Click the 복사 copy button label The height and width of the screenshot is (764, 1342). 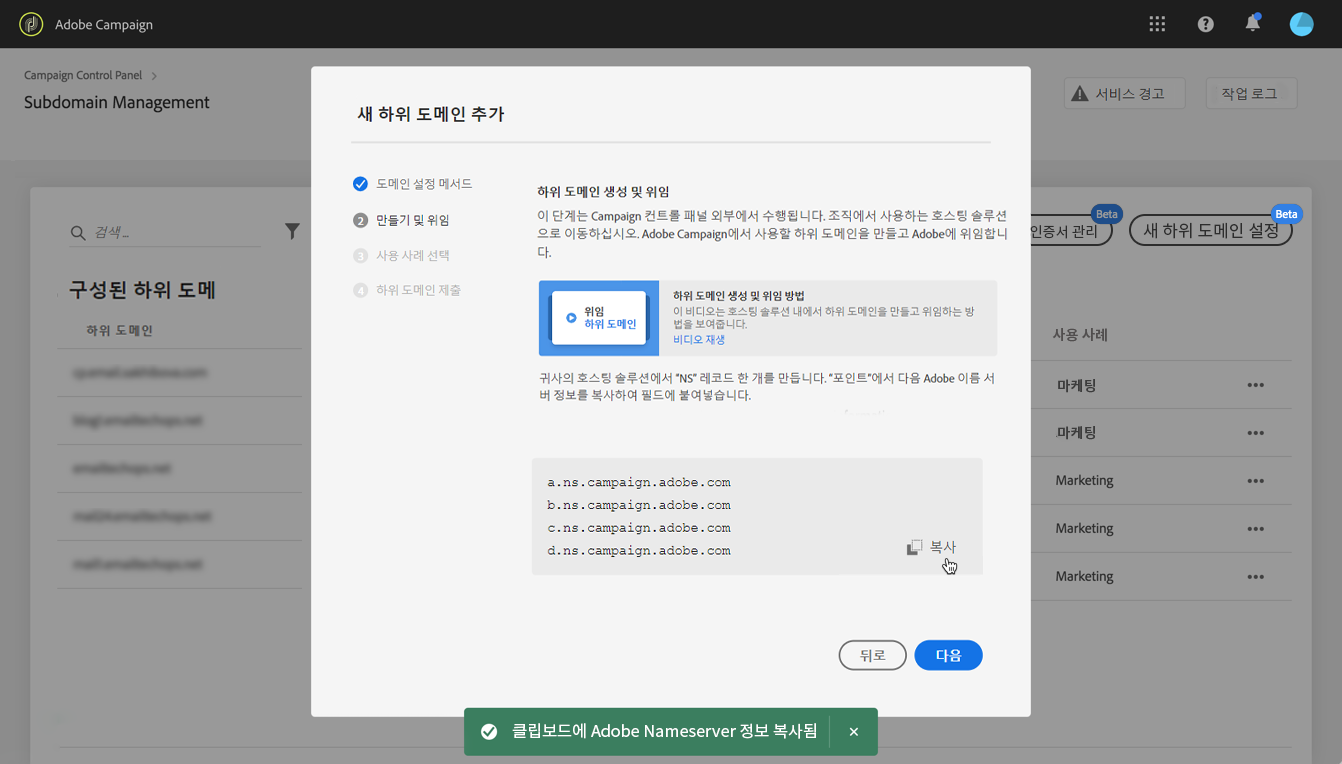click(x=943, y=547)
